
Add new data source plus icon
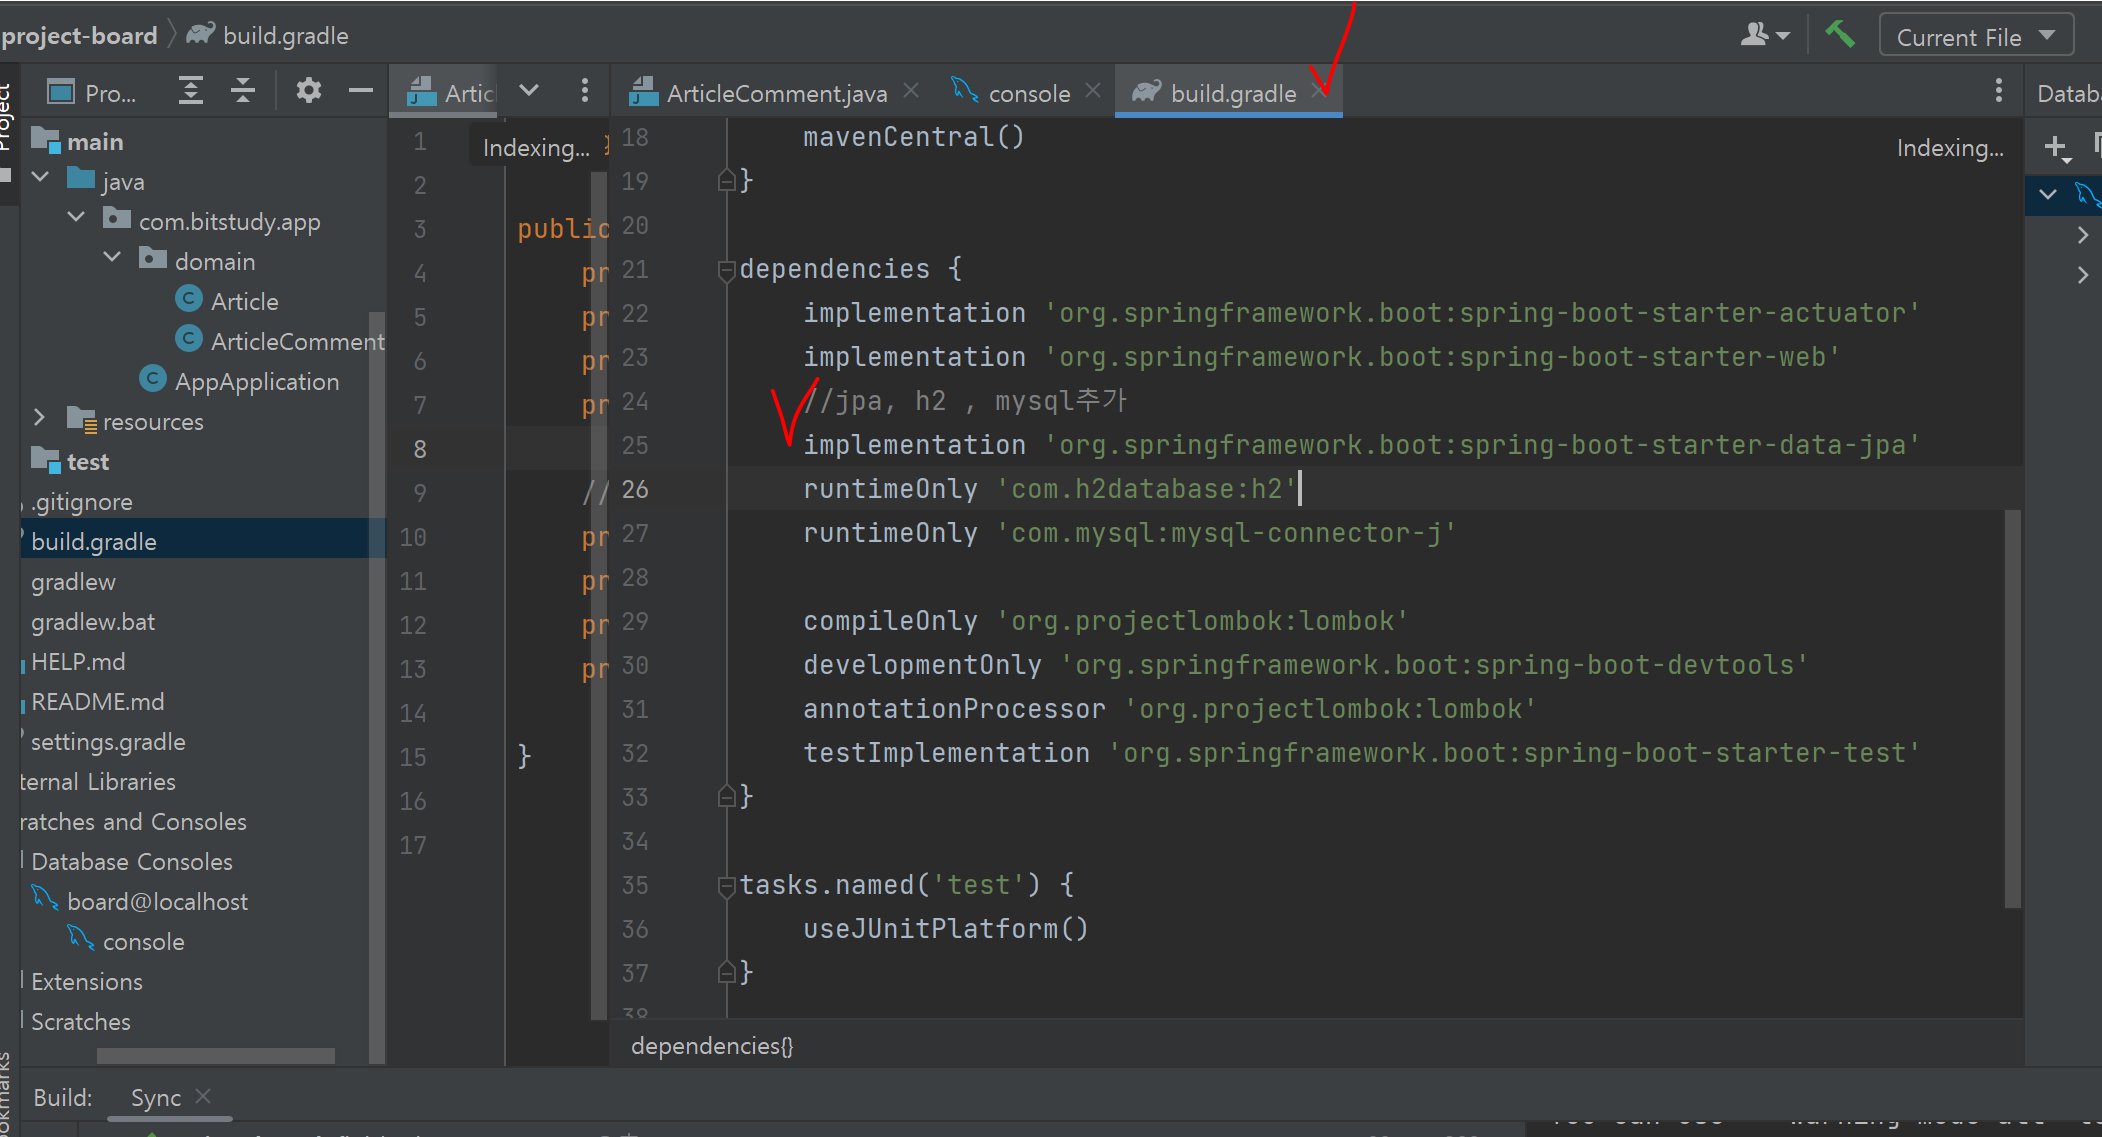pos(2055,148)
